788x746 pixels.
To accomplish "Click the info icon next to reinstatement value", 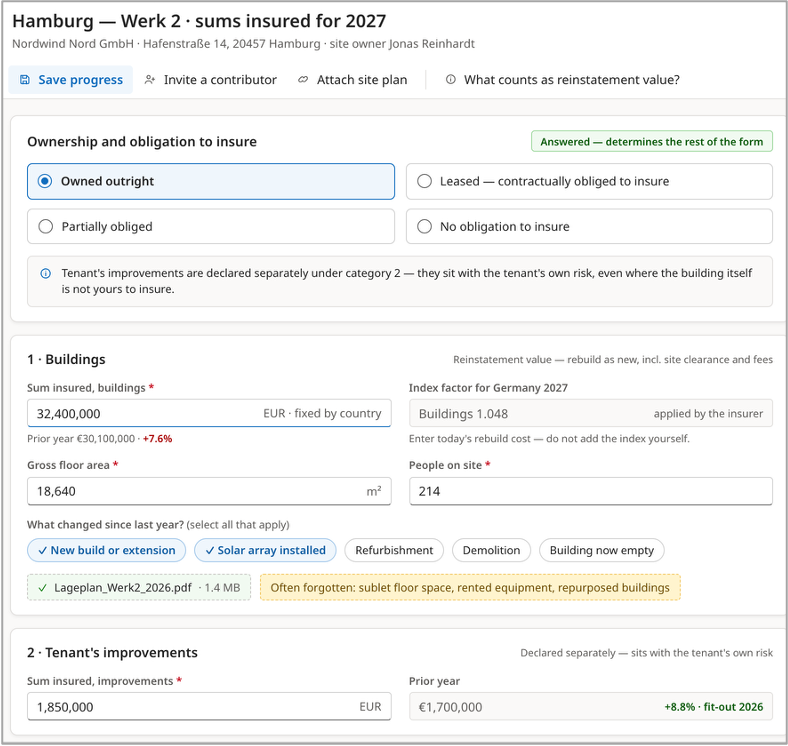I will point(451,79).
